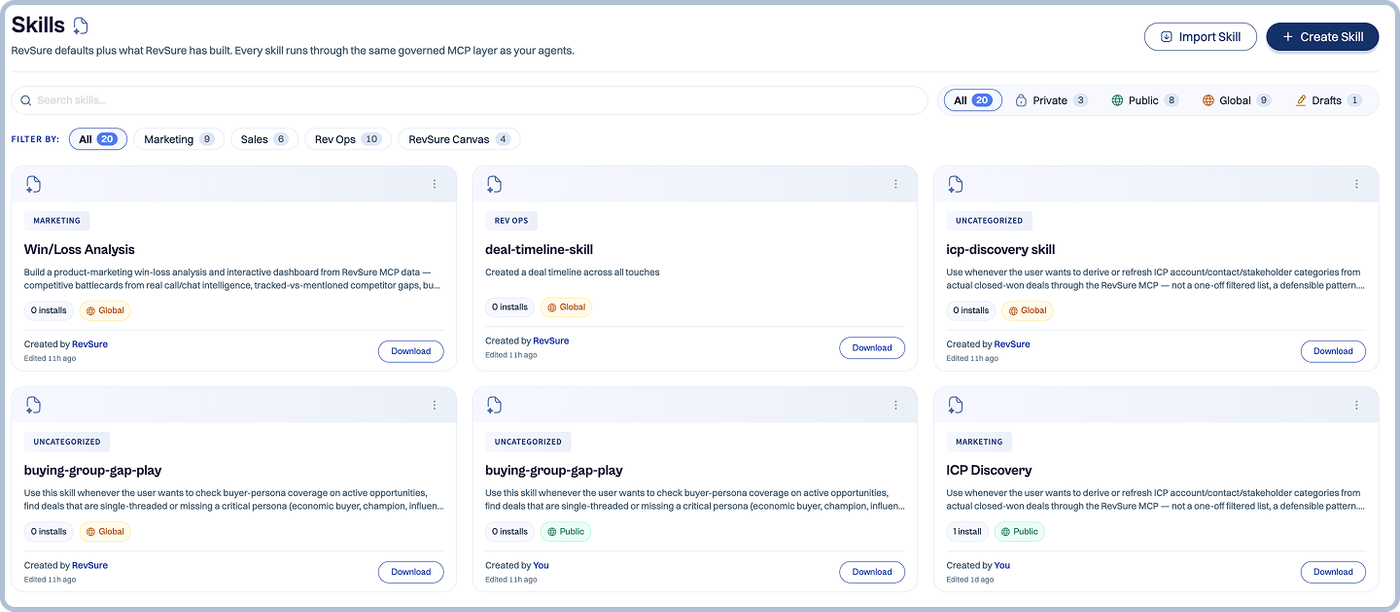Open the ICP Discovery card title
Screen dimensions: 1400x612
pyautogui.click(x=989, y=470)
